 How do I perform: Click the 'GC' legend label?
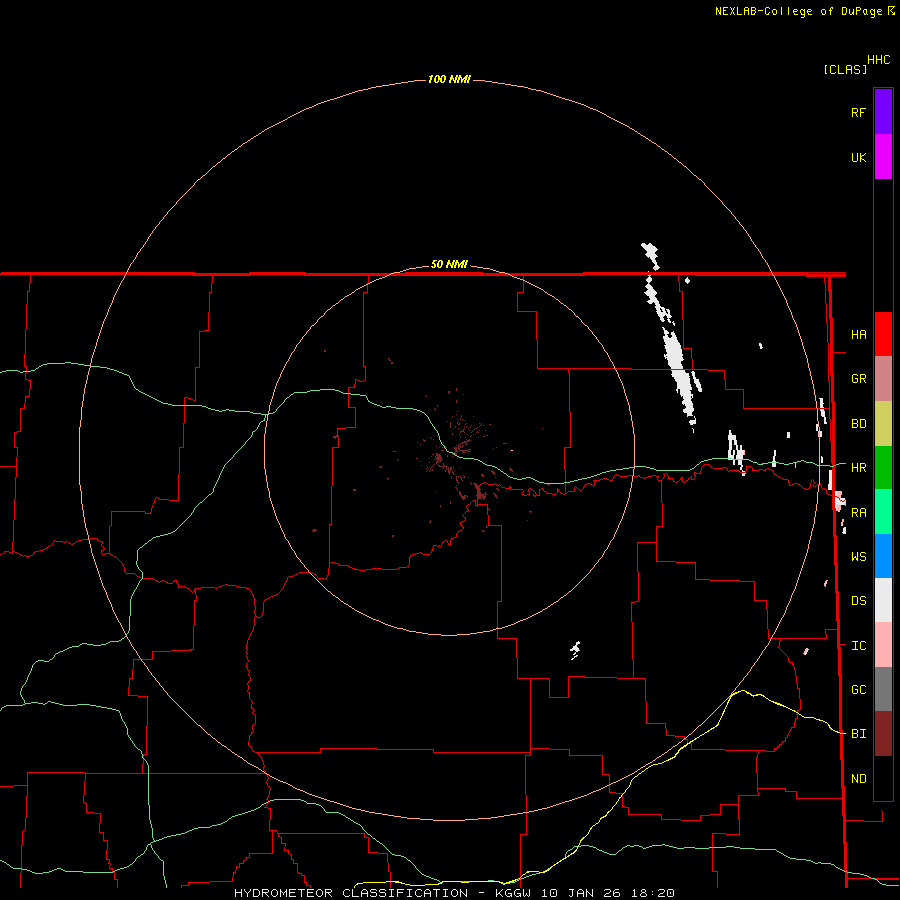pos(858,690)
